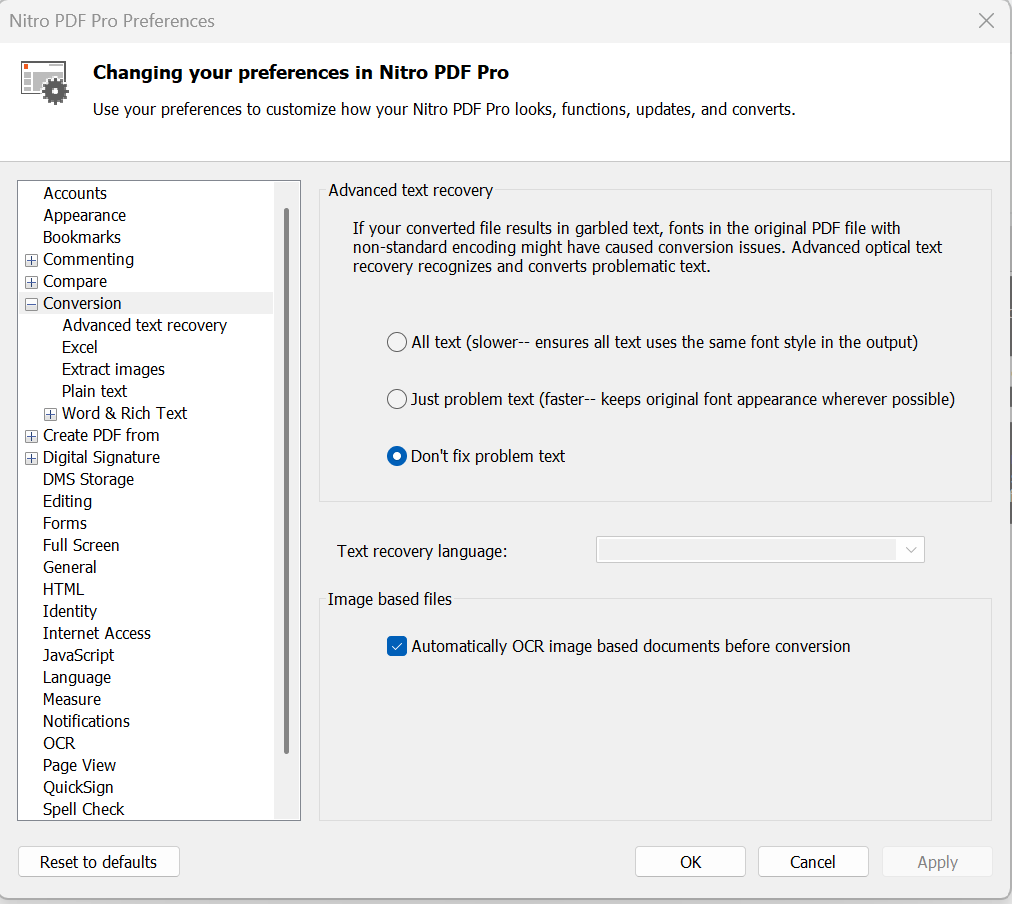
Task: Open QuickSign preferences
Action: click(78, 787)
